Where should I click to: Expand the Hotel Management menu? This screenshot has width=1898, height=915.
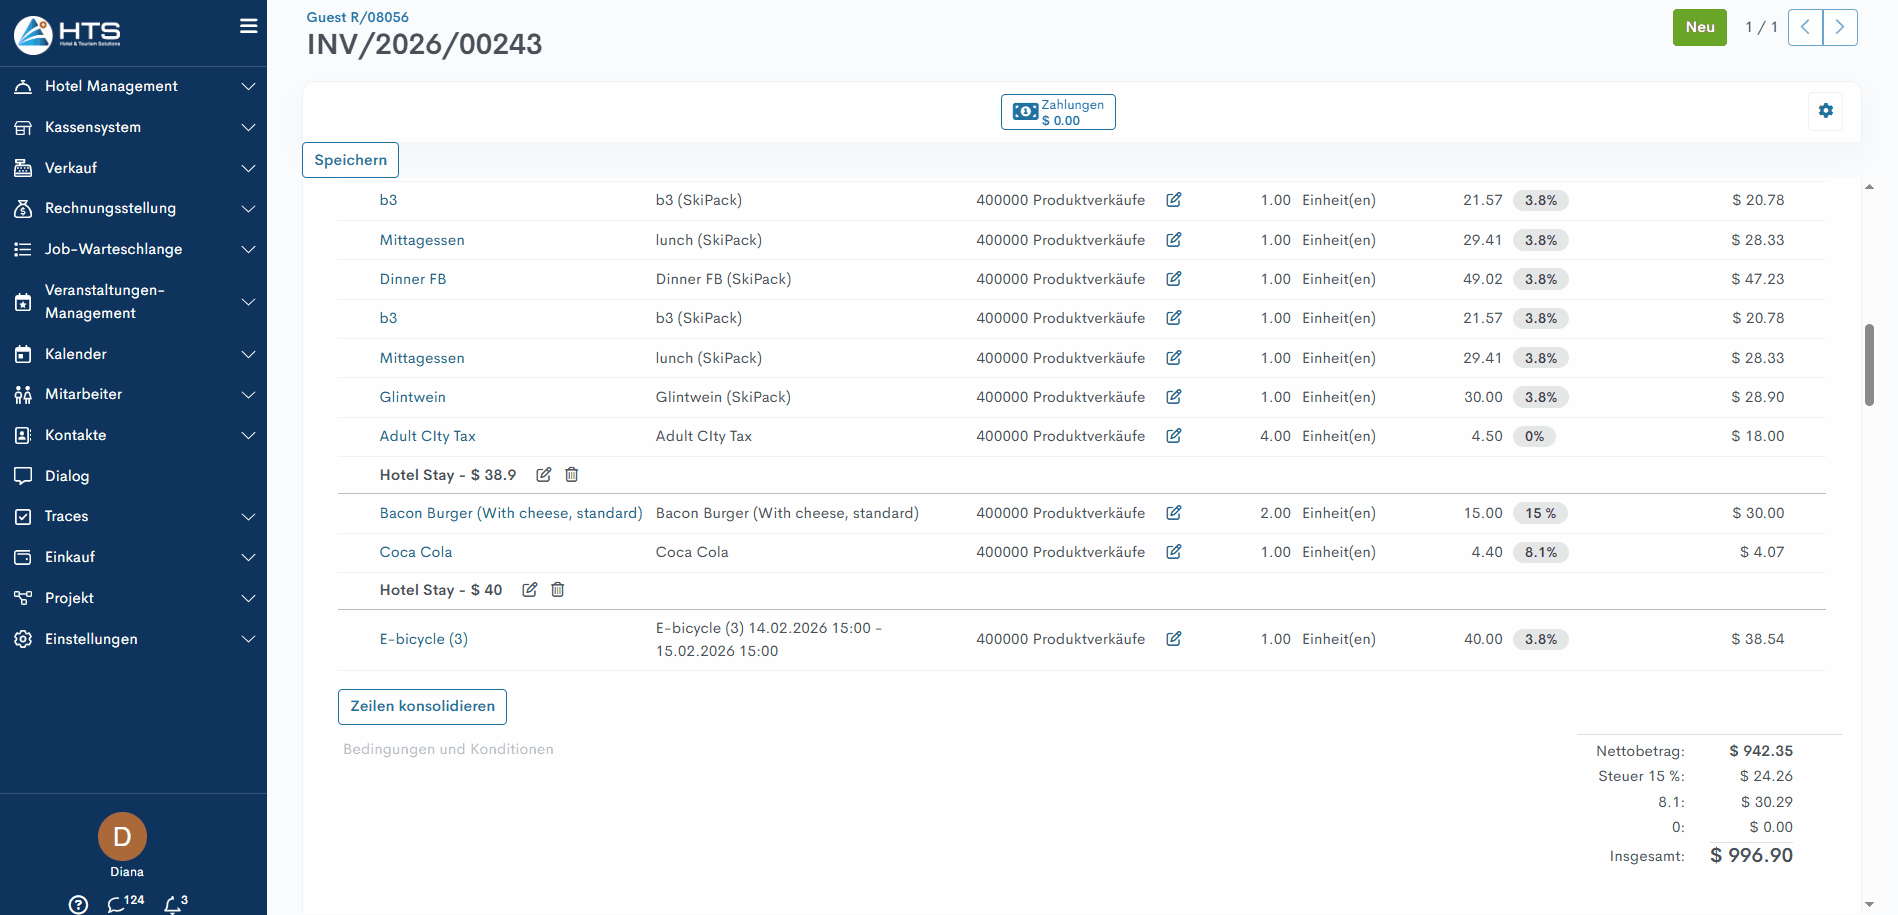pos(133,87)
